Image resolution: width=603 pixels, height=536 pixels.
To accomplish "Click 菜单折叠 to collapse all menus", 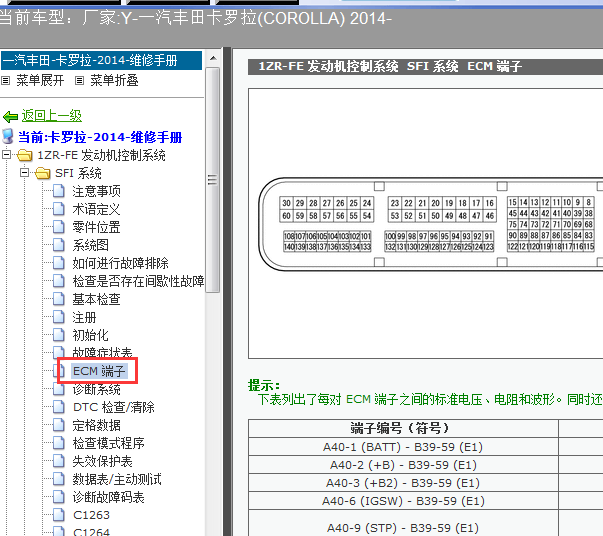I will tap(114, 81).
